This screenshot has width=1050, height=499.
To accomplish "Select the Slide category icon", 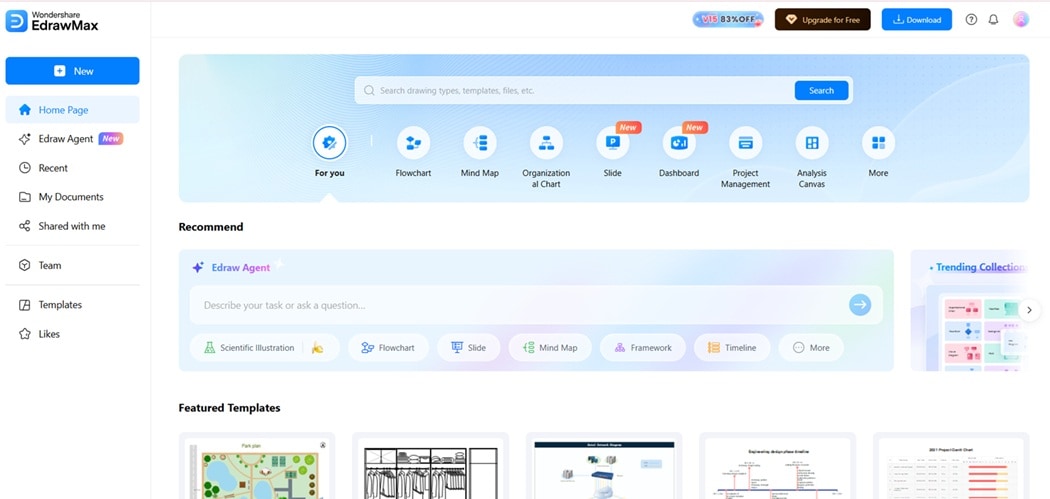I will 613,143.
